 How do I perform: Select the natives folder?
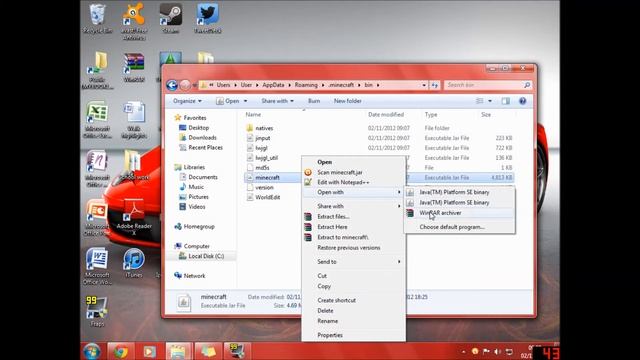click(x=264, y=128)
